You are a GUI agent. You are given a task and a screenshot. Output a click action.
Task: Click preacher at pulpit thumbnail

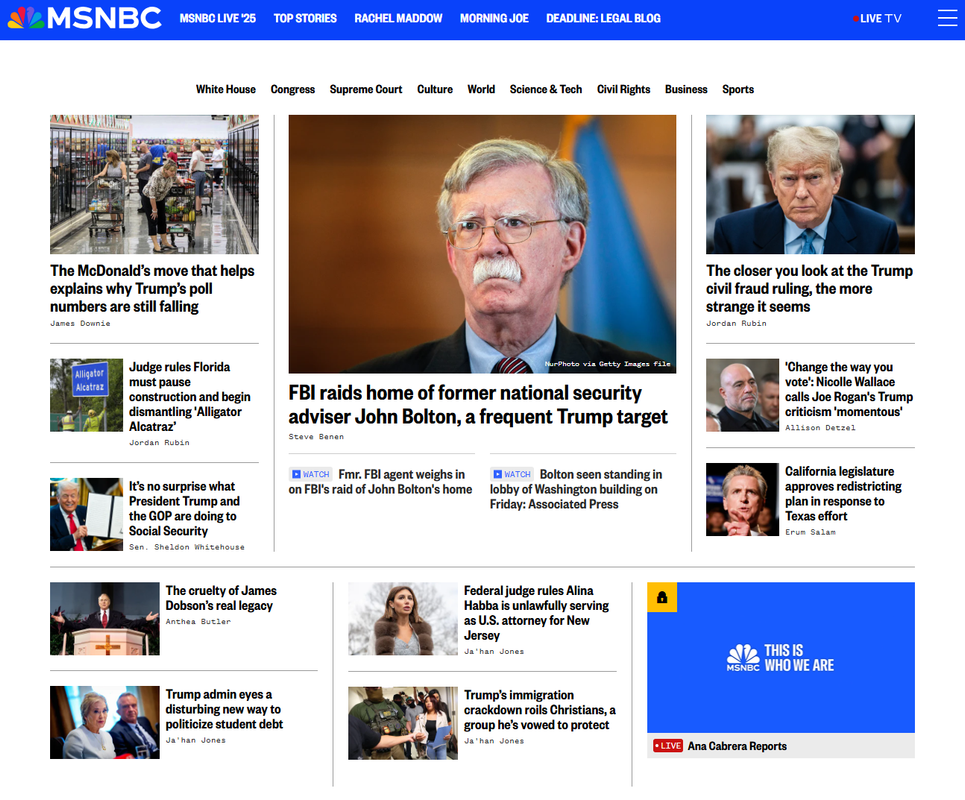(105, 619)
